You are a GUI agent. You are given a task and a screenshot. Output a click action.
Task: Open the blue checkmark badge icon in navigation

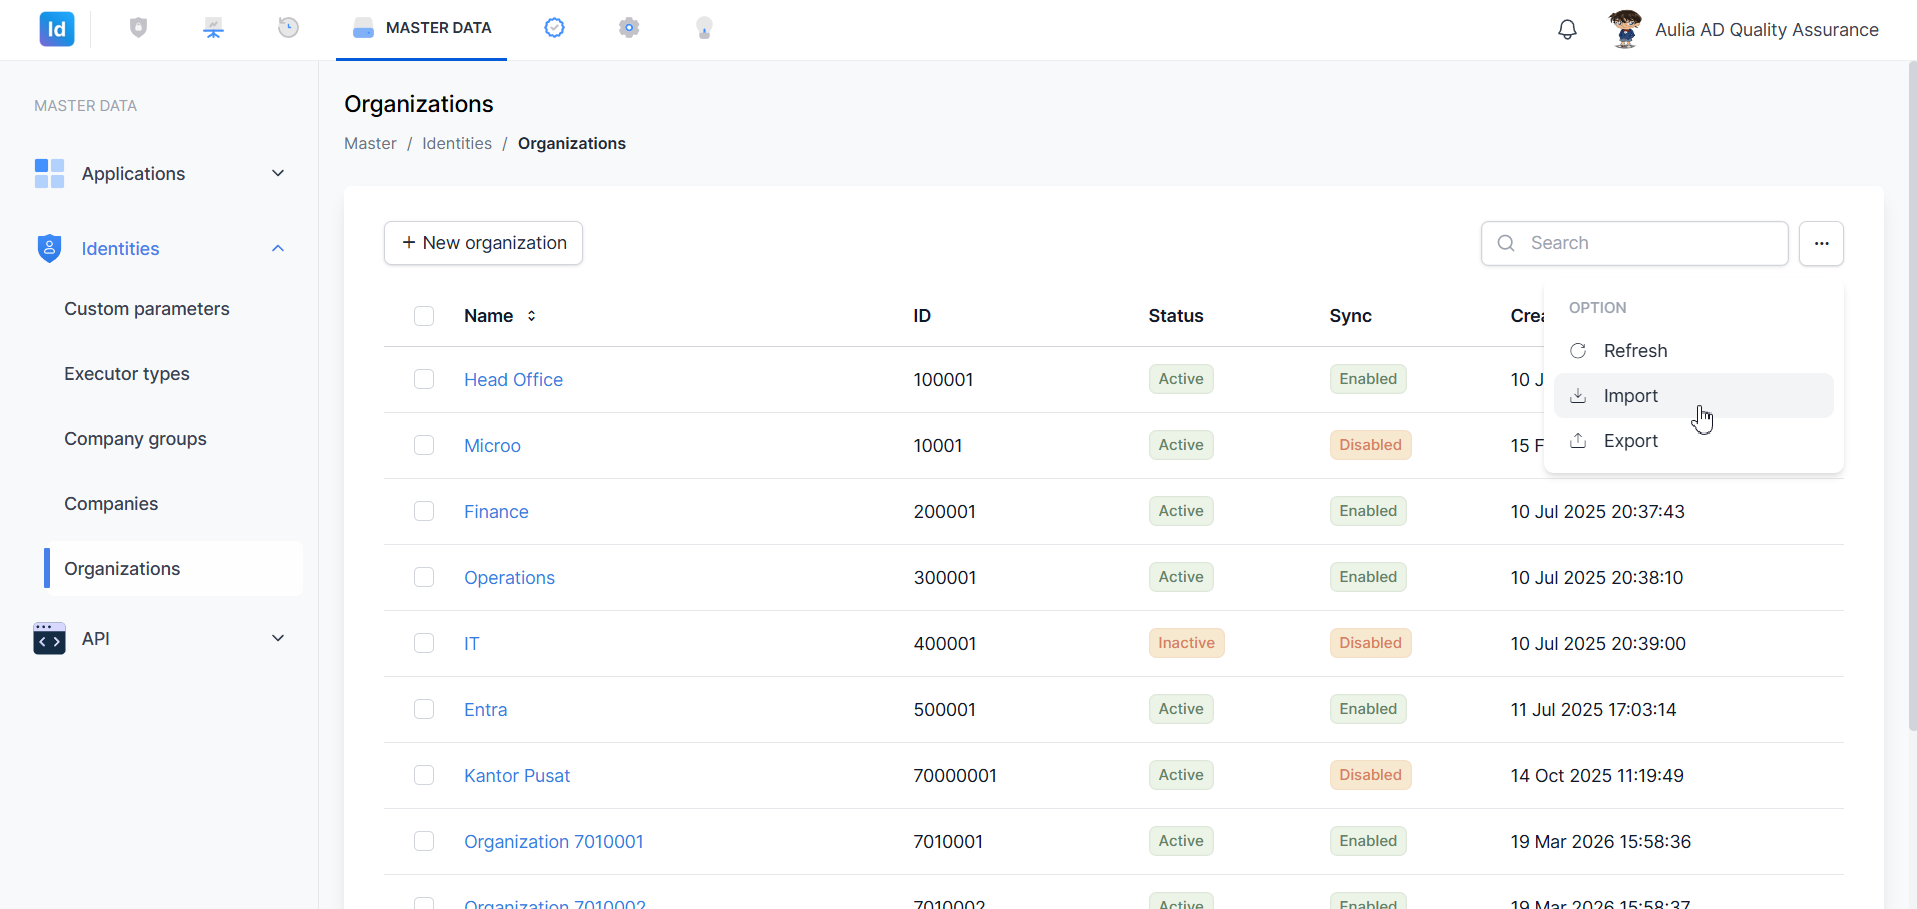click(x=554, y=28)
